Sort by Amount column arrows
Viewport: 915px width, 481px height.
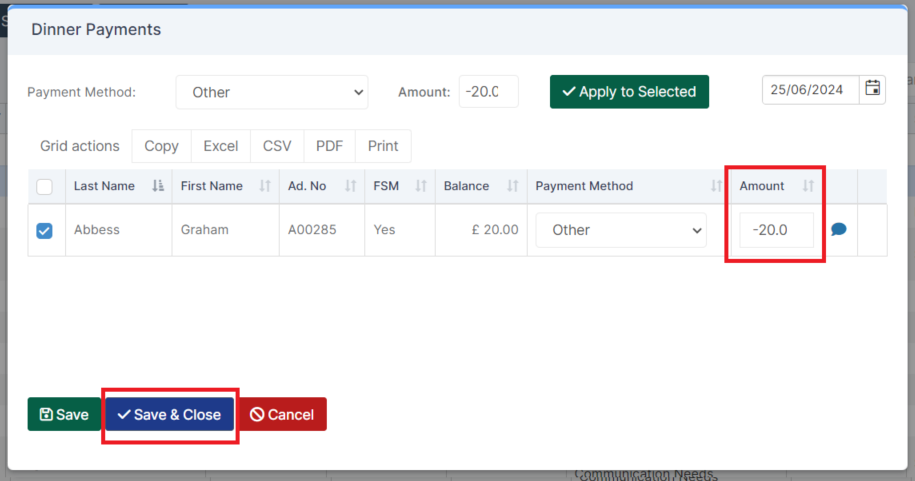pyautogui.click(x=808, y=186)
